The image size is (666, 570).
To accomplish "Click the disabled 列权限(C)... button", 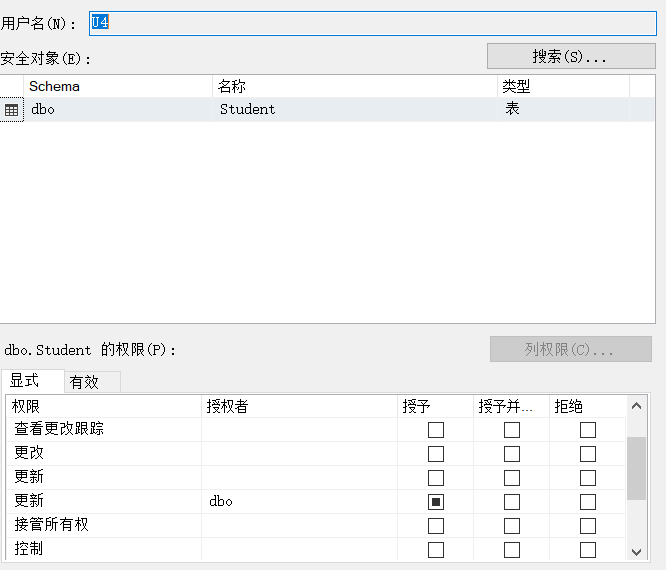I will 570,349.
